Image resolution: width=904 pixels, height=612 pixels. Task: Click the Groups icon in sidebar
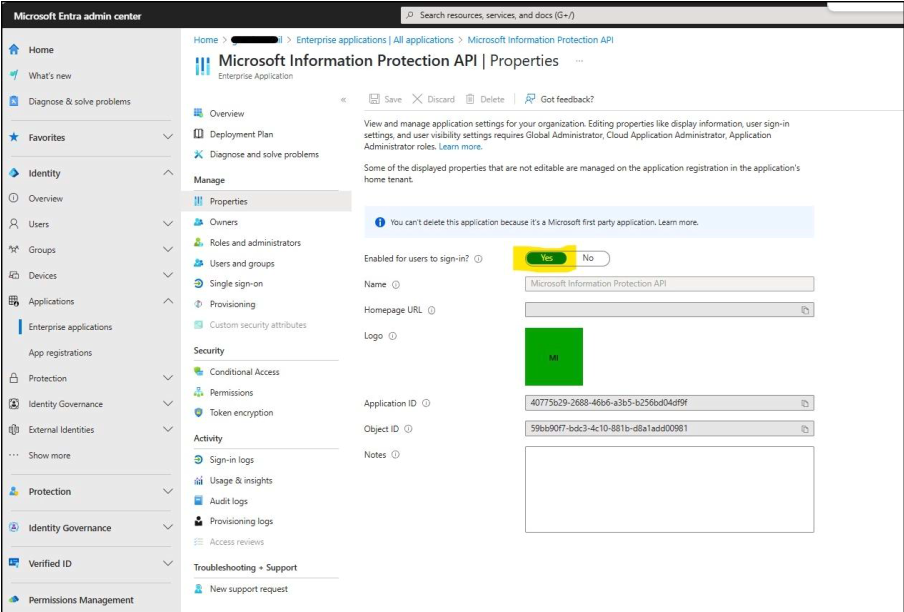pyautogui.click(x=14, y=250)
